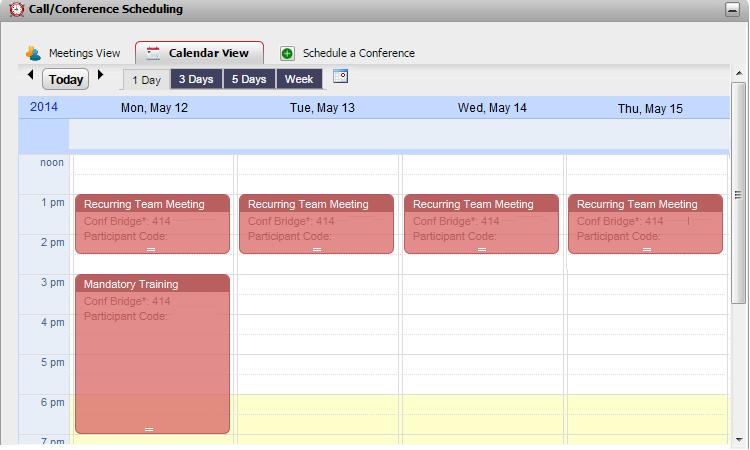Click the scrollbar down arrow
The height and width of the screenshot is (450, 750).
tap(739, 439)
